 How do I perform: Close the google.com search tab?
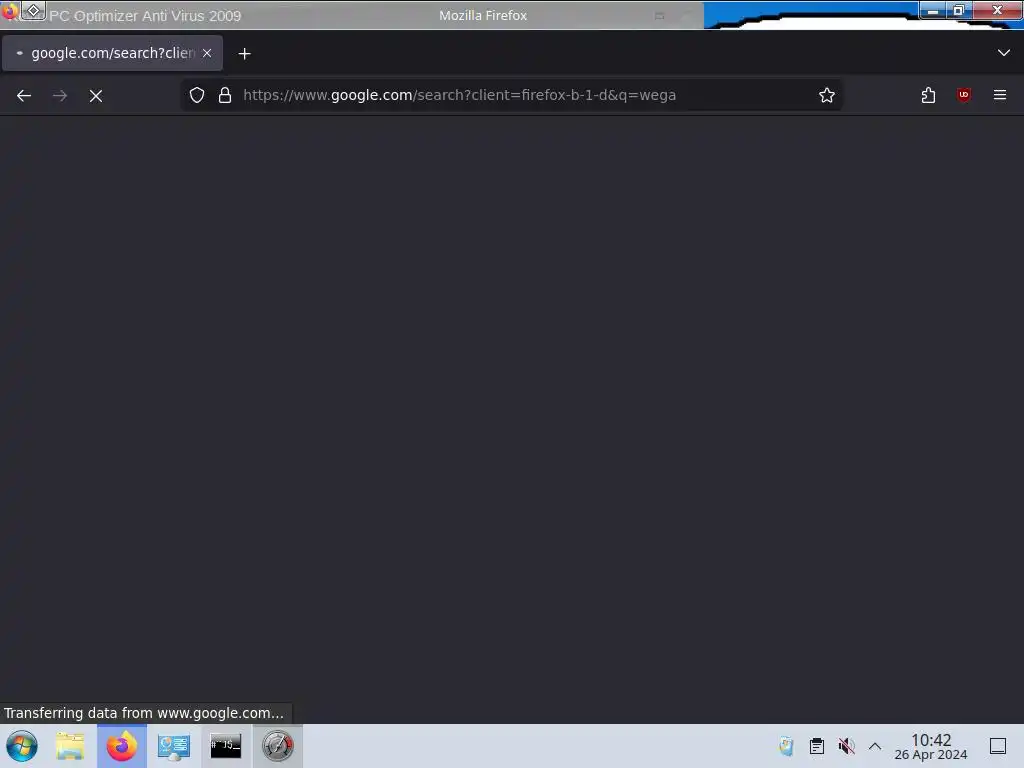point(207,53)
